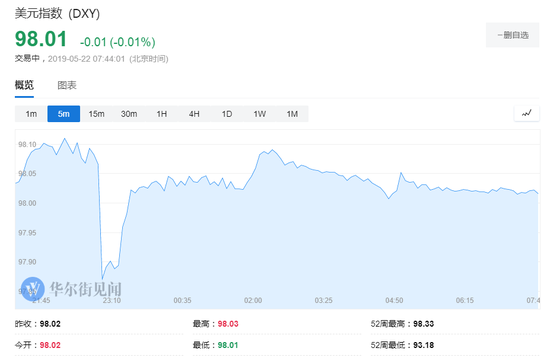Switch chart to 4H interval
550x364 pixels.
coord(194,114)
